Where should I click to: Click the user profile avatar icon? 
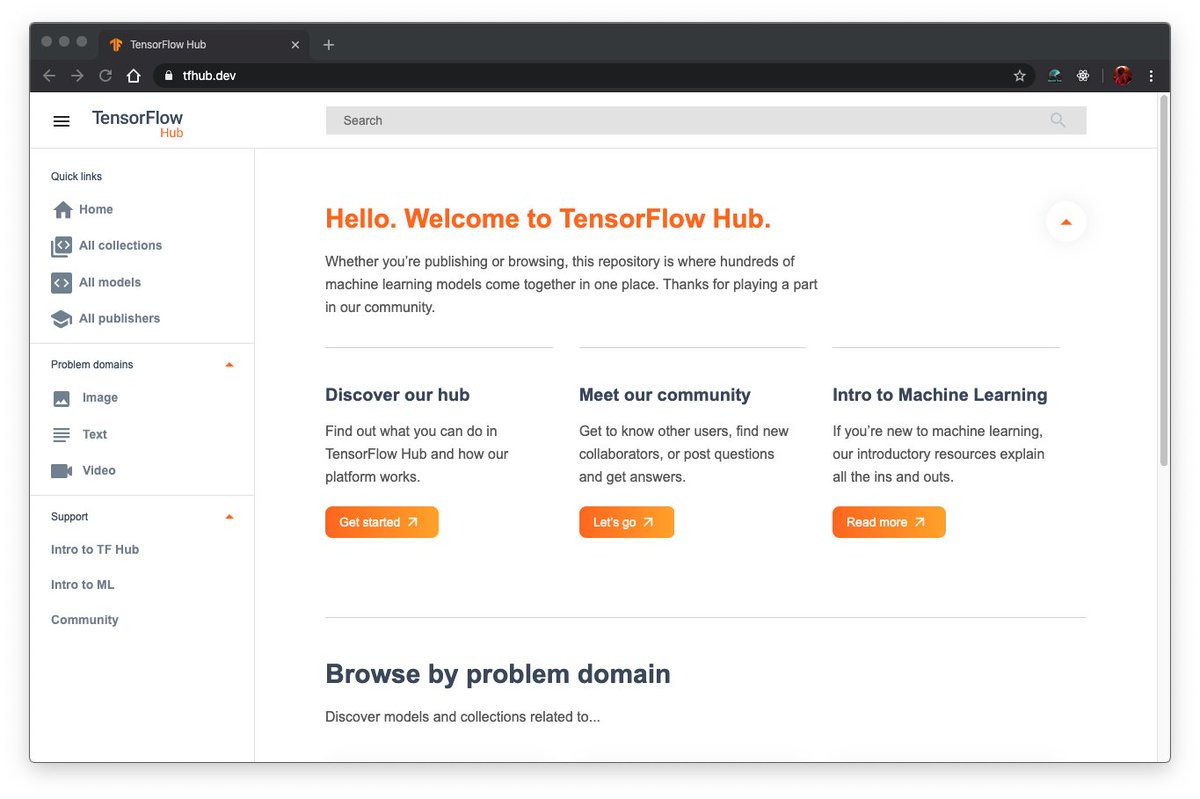[1122, 76]
